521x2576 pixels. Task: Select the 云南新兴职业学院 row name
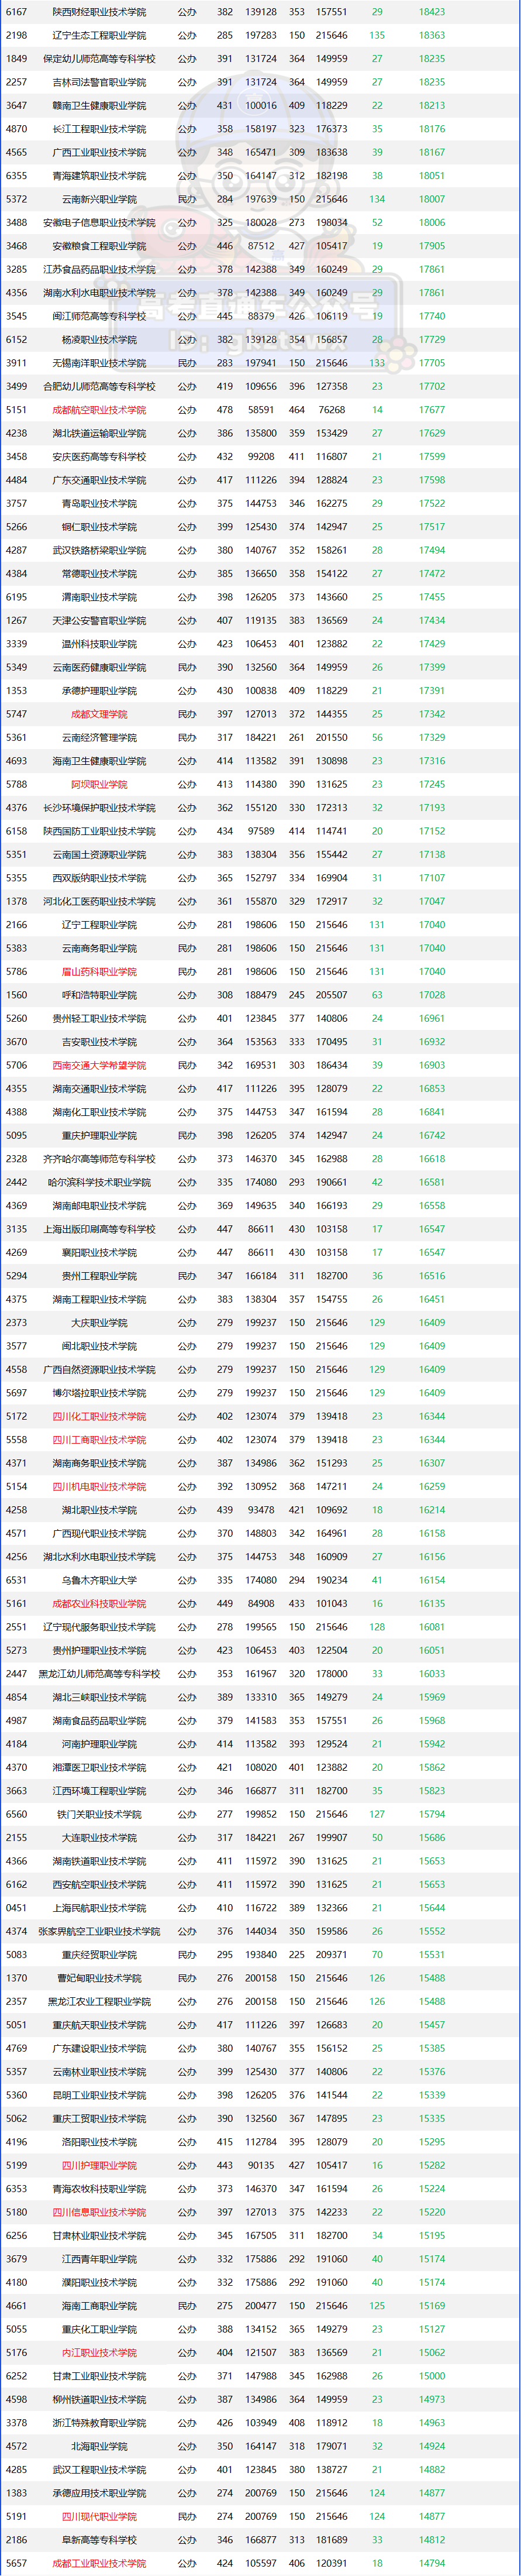(99, 199)
